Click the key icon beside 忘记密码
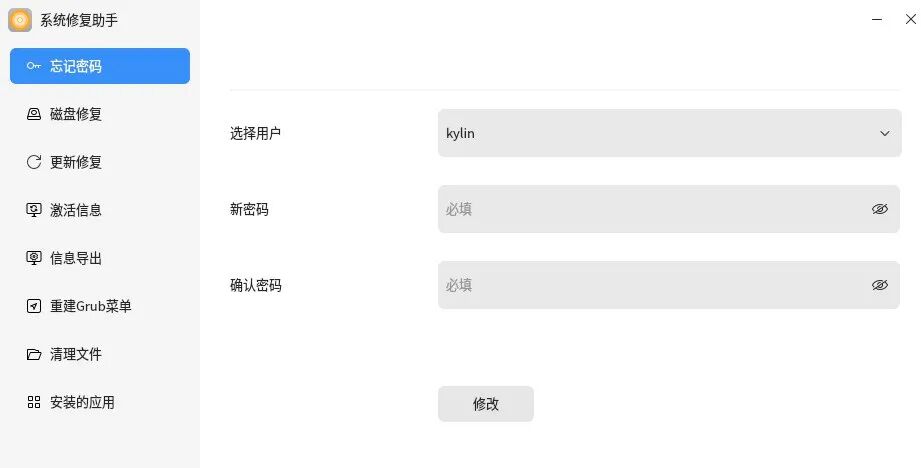 tap(33, 66)
